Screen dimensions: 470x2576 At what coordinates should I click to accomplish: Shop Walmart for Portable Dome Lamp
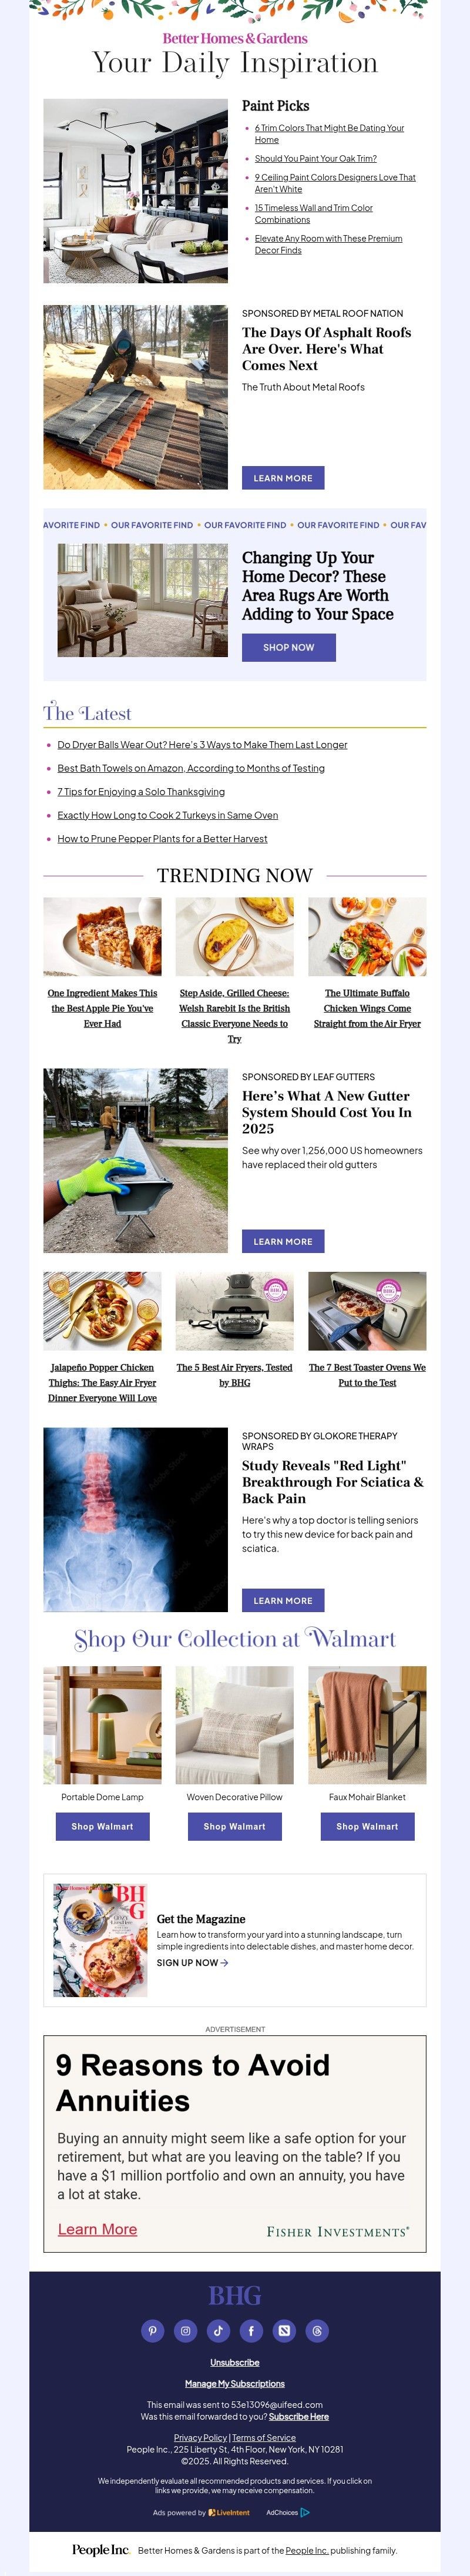coord(102,1826)
